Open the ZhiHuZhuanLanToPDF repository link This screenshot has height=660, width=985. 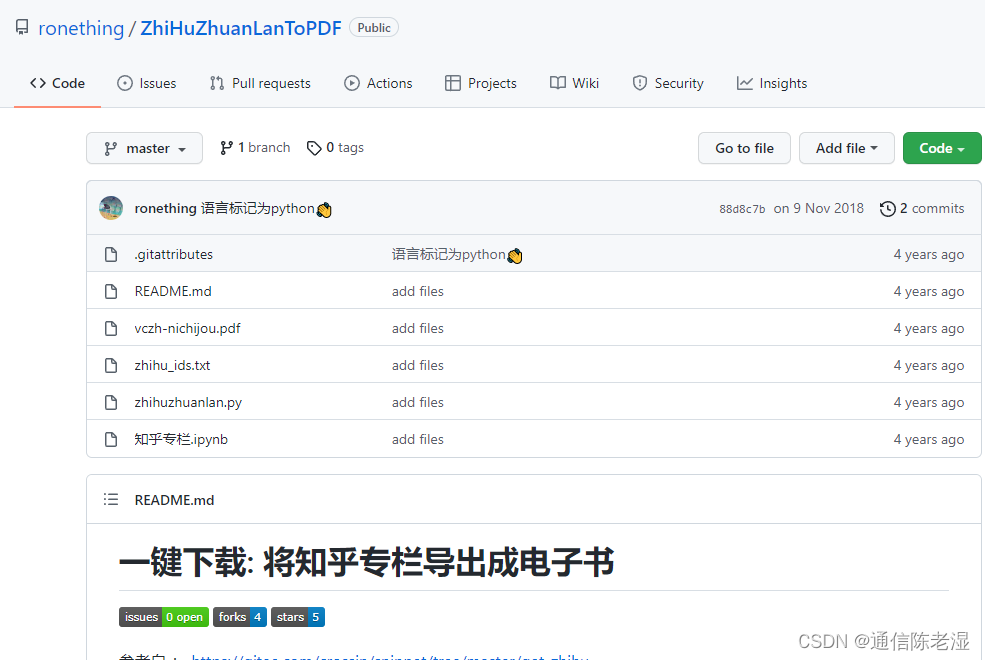(241, 28)
